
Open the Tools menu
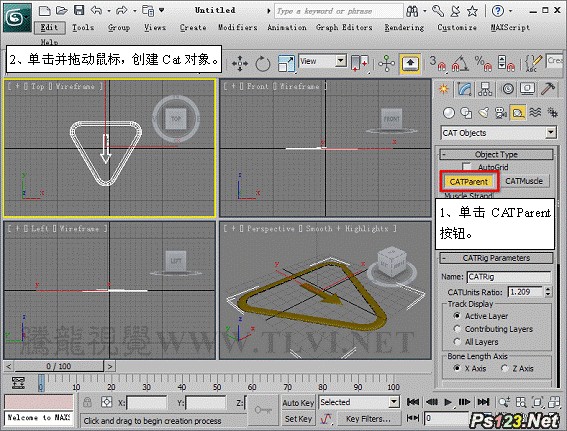[83, 27]
